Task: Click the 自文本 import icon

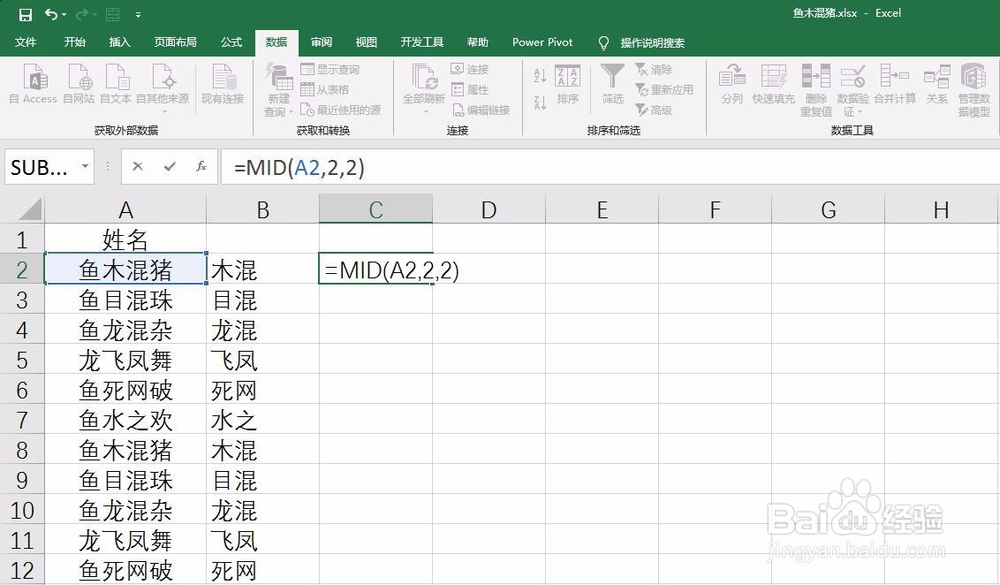Action: tap(116, 84)
